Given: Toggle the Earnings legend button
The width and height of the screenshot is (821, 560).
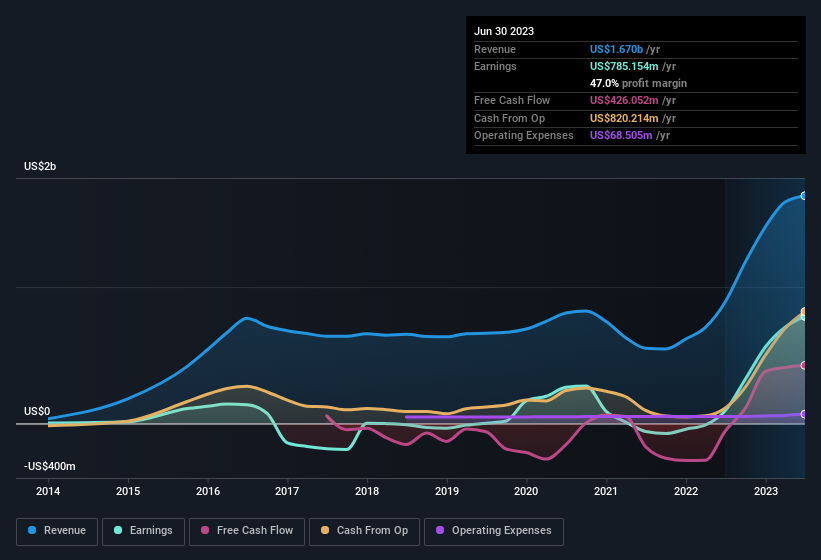Looking at the screenshot, I should point(143,530).
